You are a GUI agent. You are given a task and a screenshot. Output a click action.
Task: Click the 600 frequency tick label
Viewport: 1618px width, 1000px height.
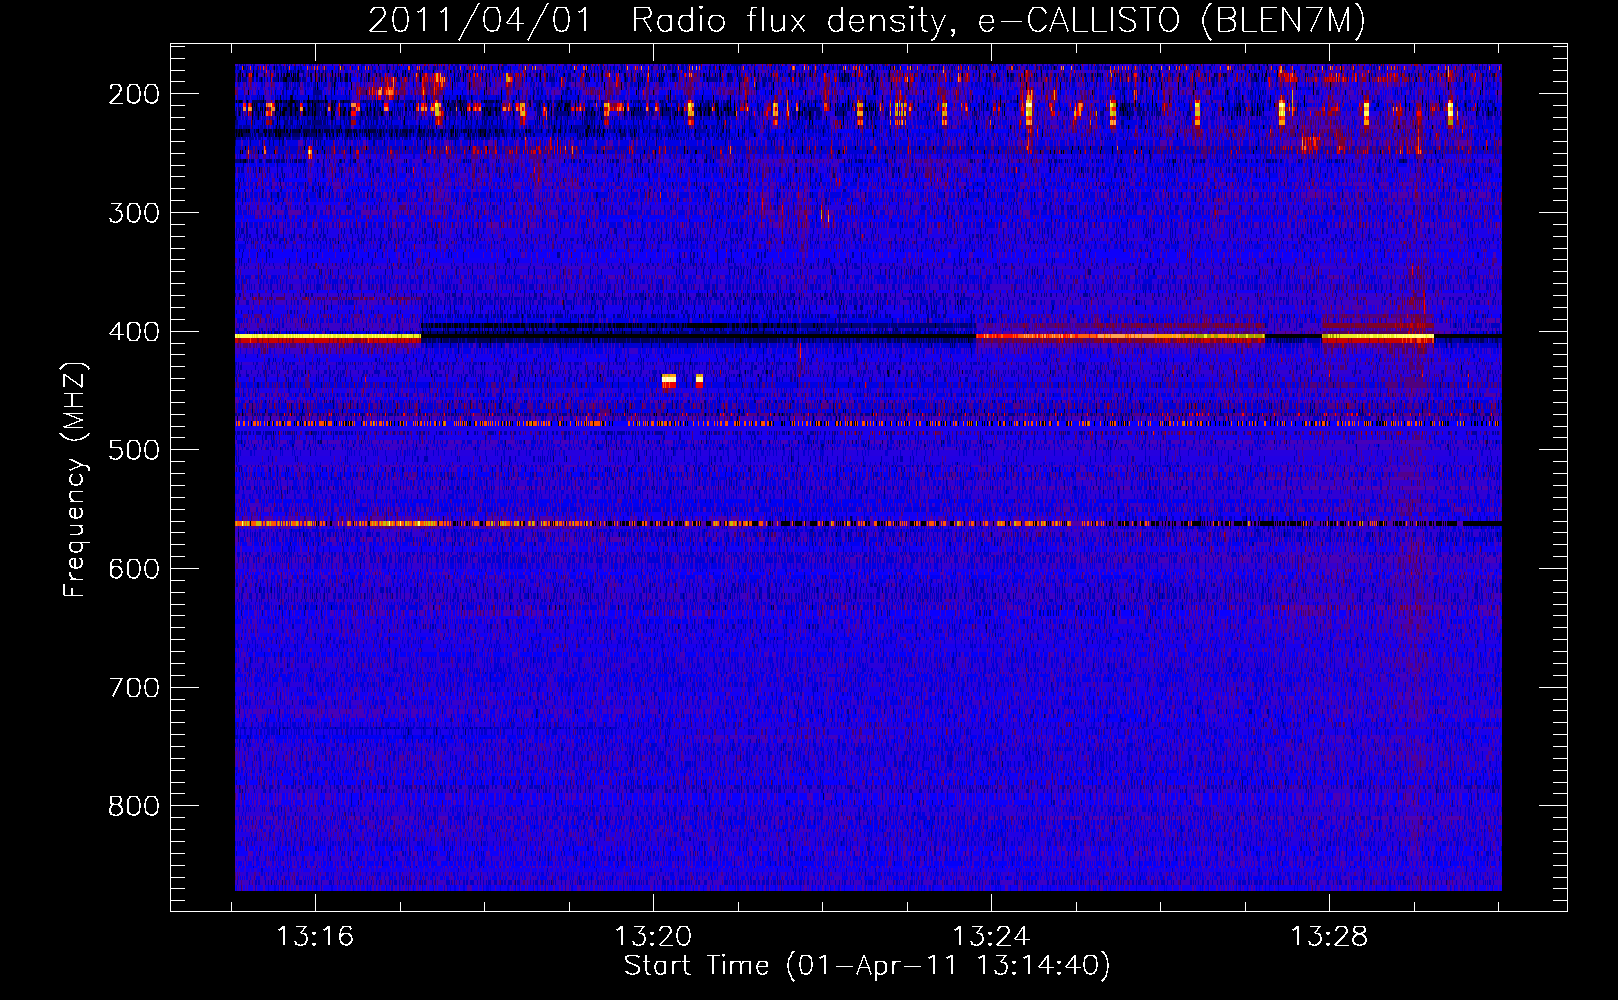click(x=134, y=569)
